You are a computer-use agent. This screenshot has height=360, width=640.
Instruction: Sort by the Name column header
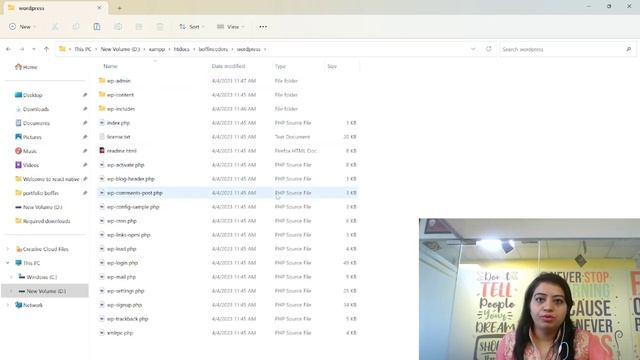point(111,66)
